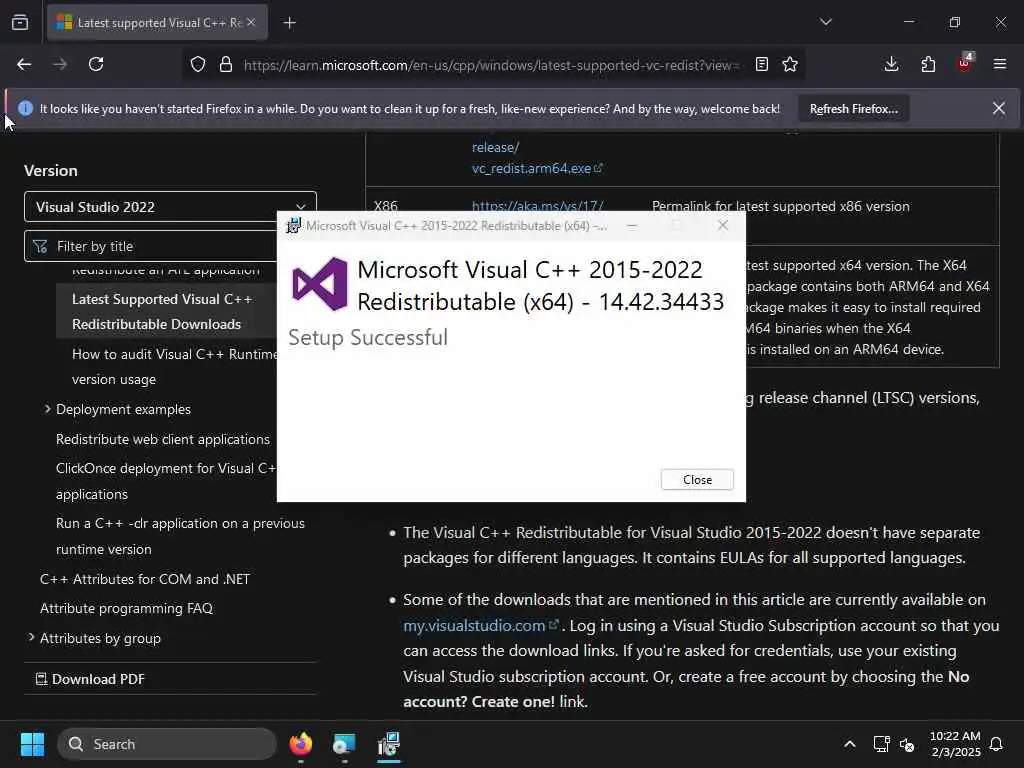Viewport: 1024px width, 768px height.
Task: Open the second taskbar app with monitor icon
Action: 344,744
